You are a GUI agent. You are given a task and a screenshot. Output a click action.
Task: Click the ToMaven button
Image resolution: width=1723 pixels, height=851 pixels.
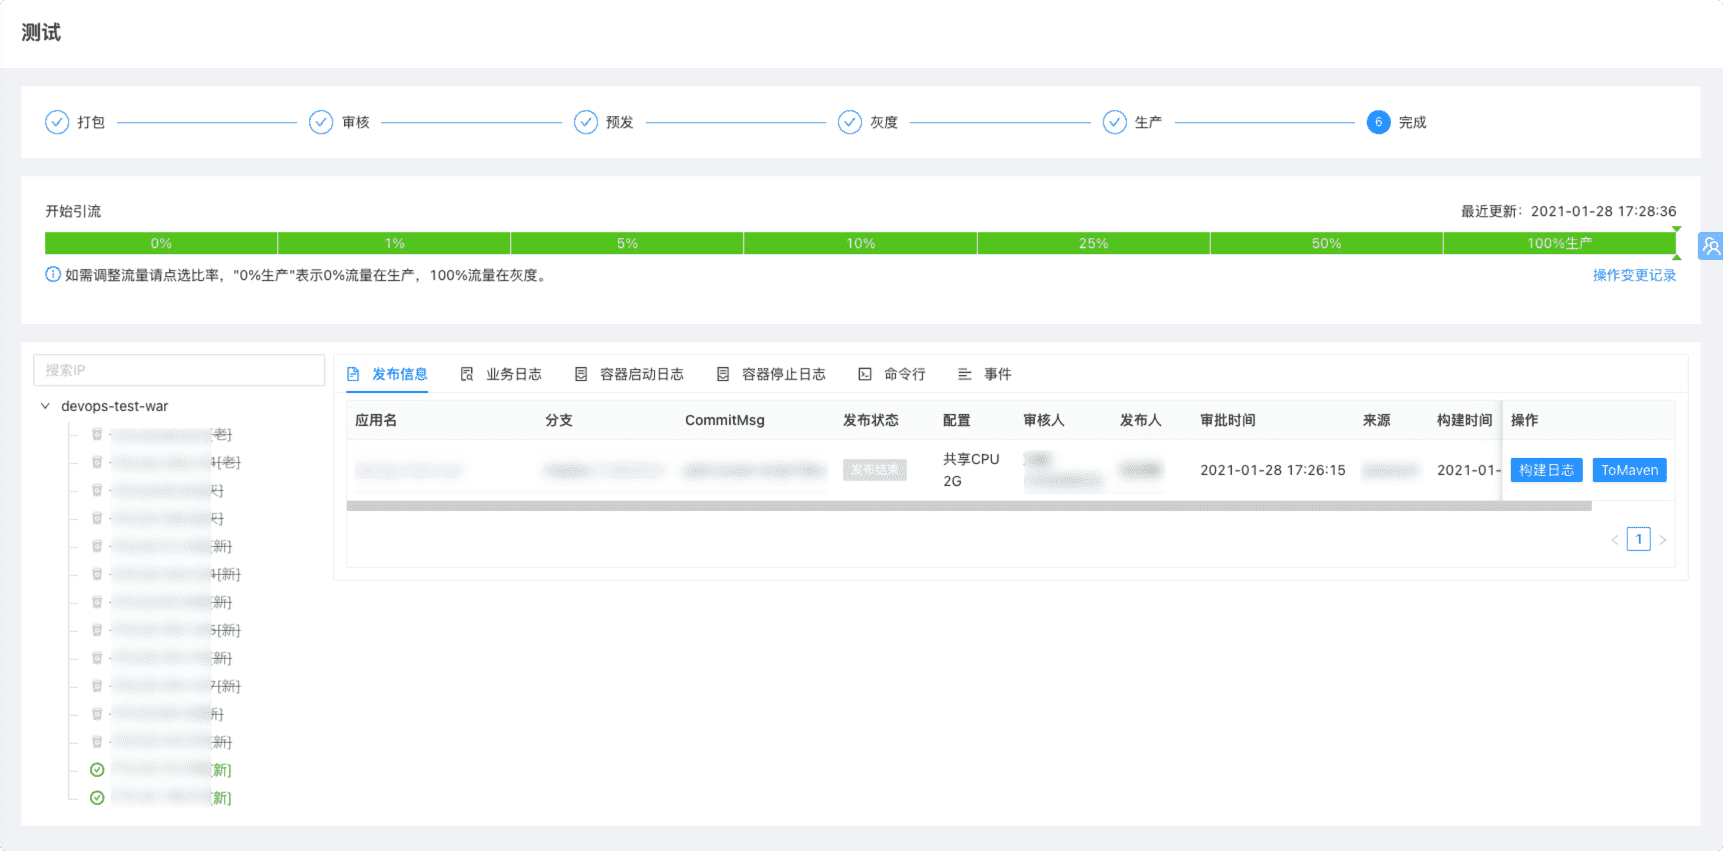coord(1629,470)
